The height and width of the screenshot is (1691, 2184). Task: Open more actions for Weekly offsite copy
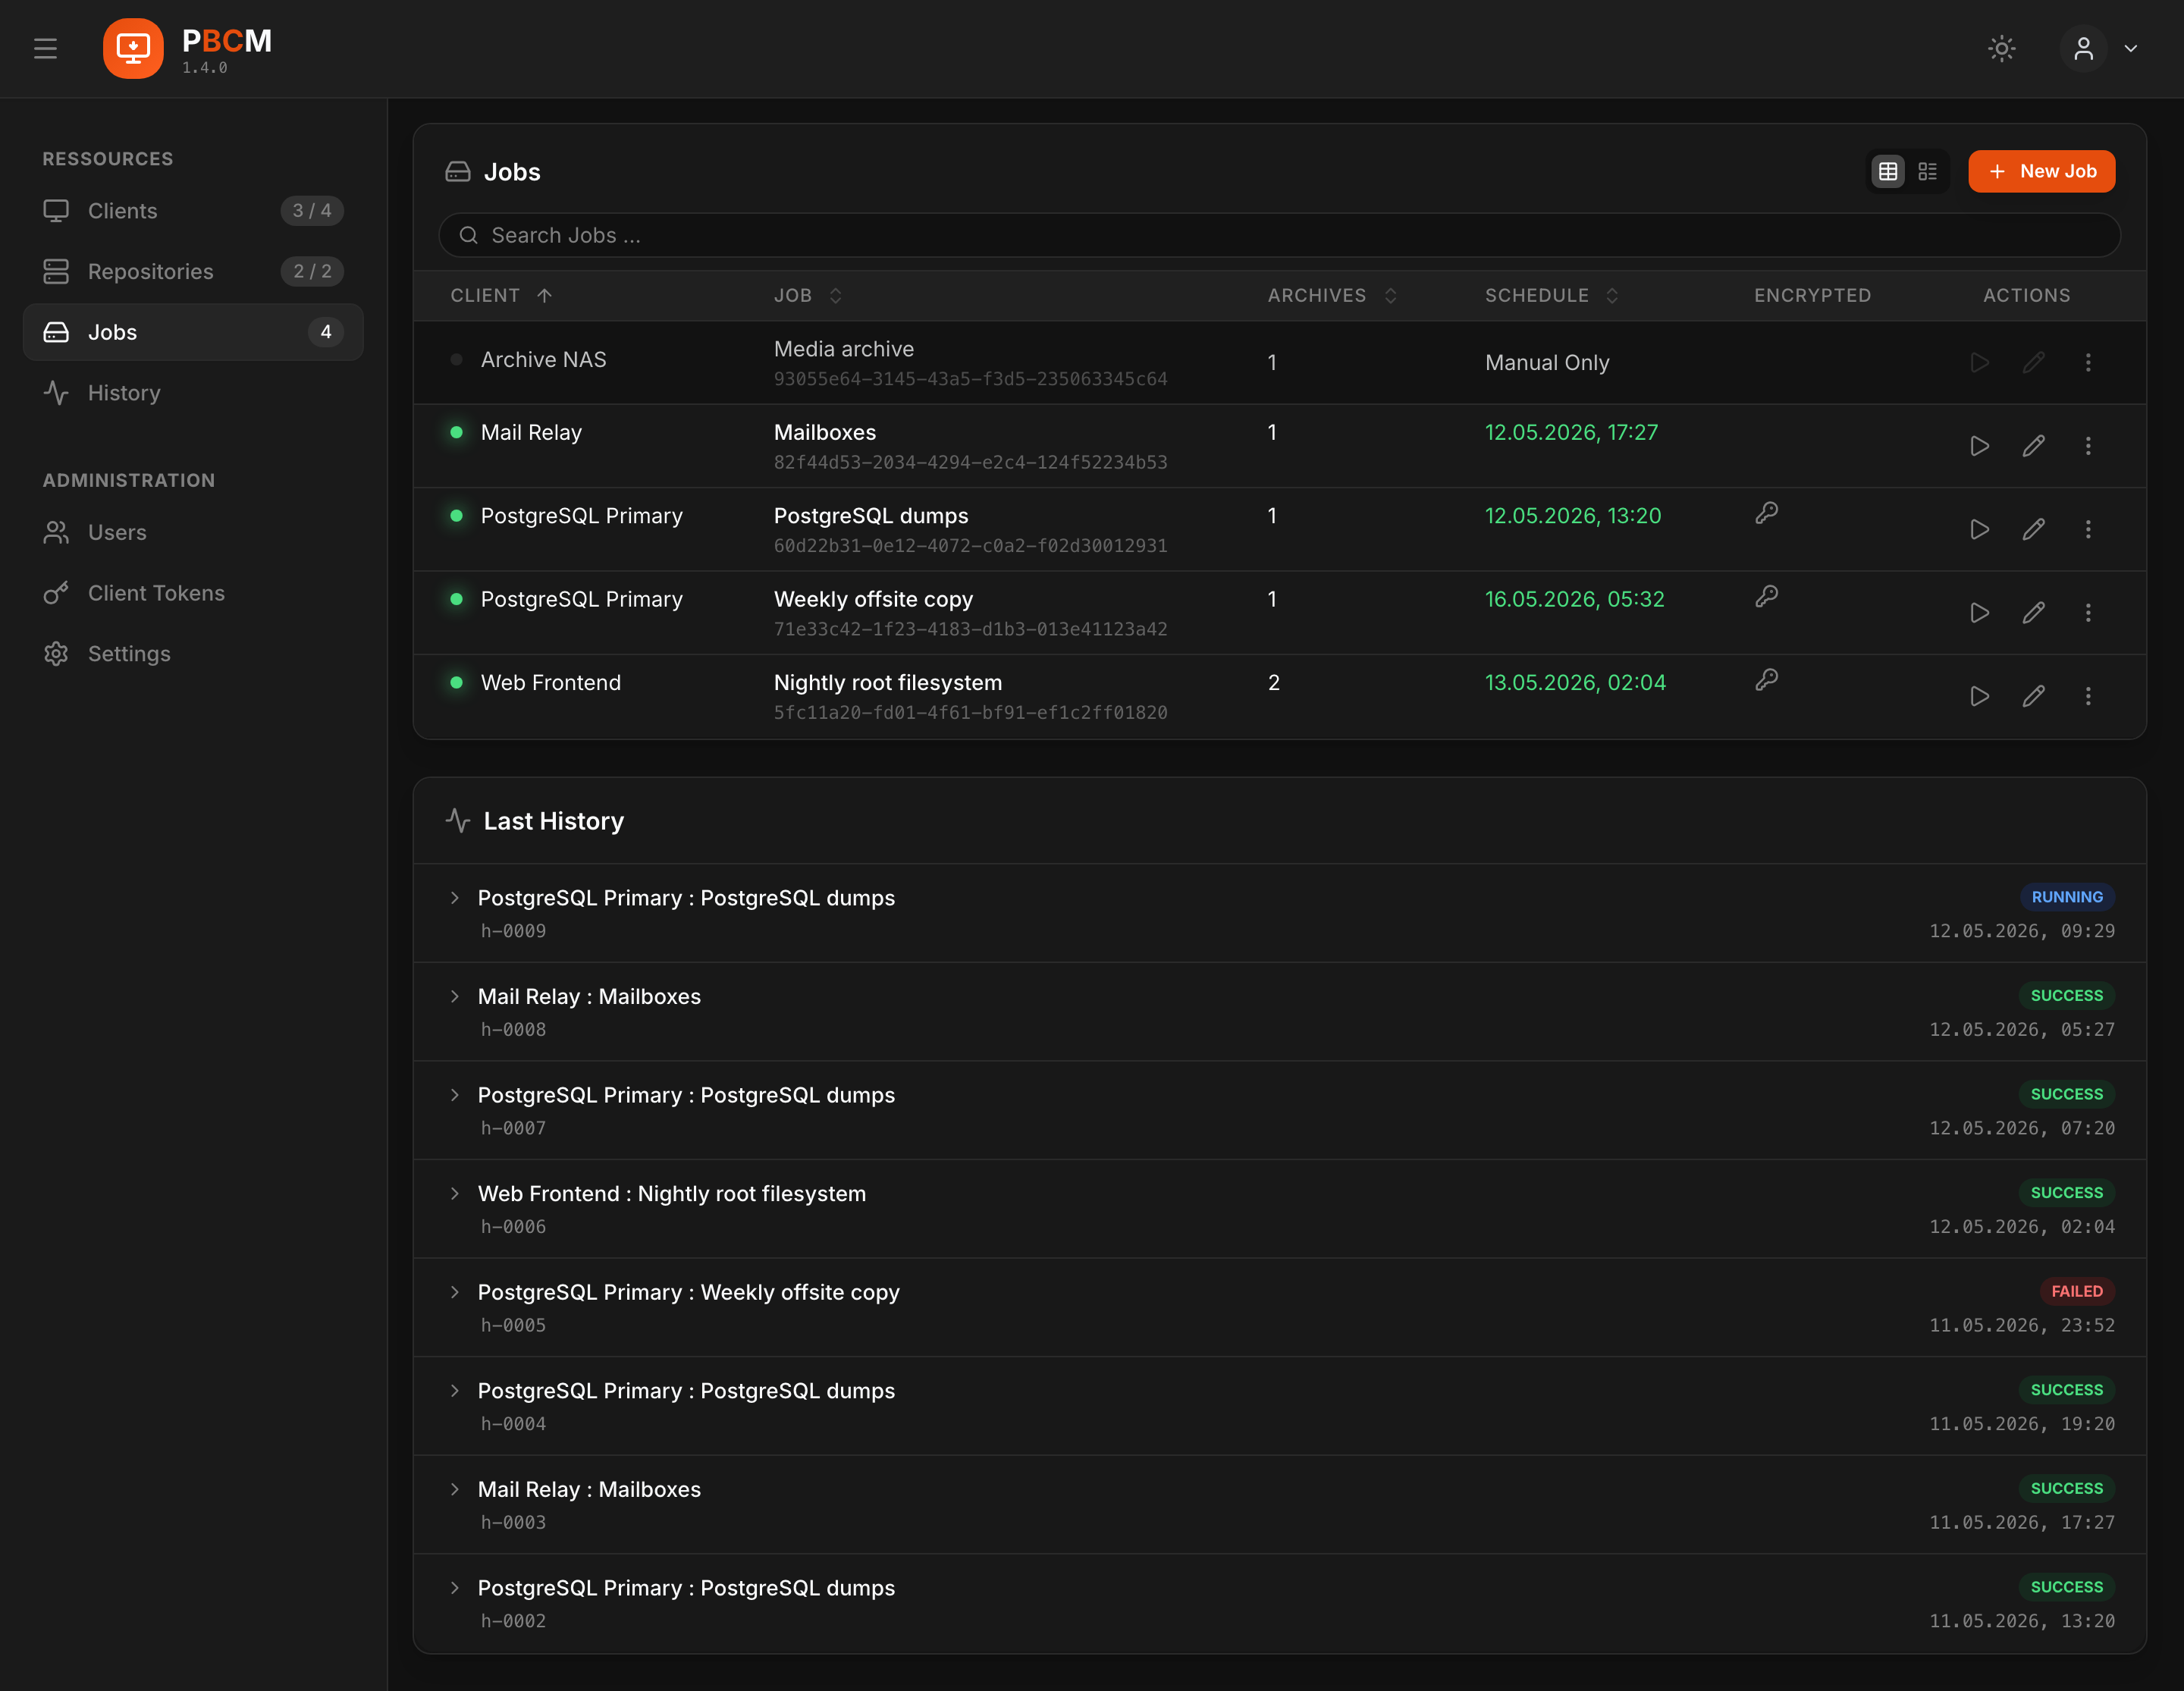2088,613
